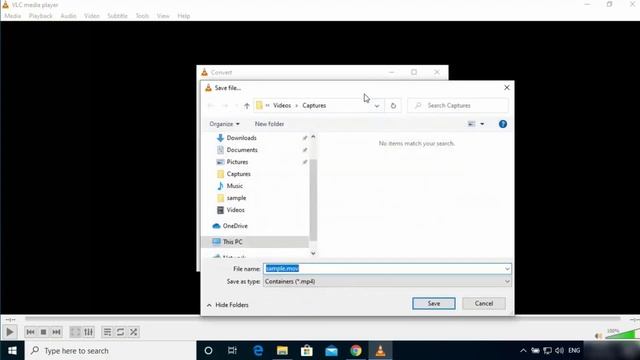640x360 pixels.
Task: Click Save in the Save file dialog
Action: [433, 303]
